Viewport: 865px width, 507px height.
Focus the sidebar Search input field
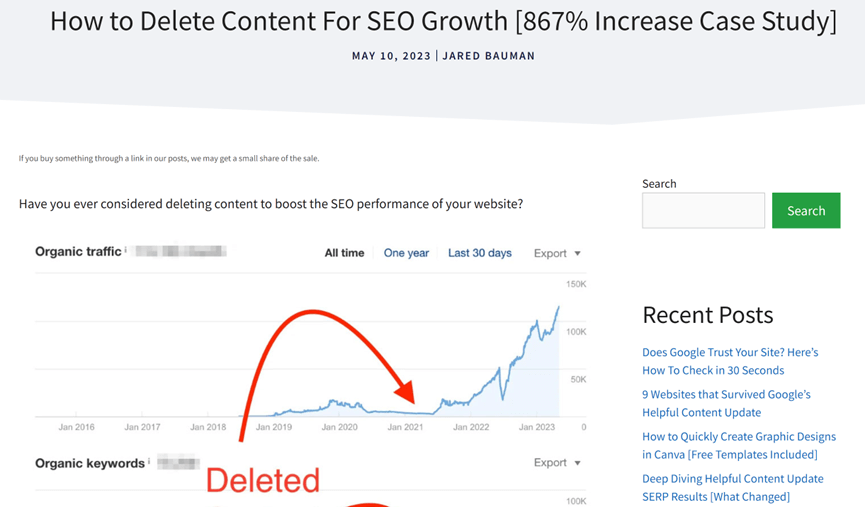pos(703,210)
